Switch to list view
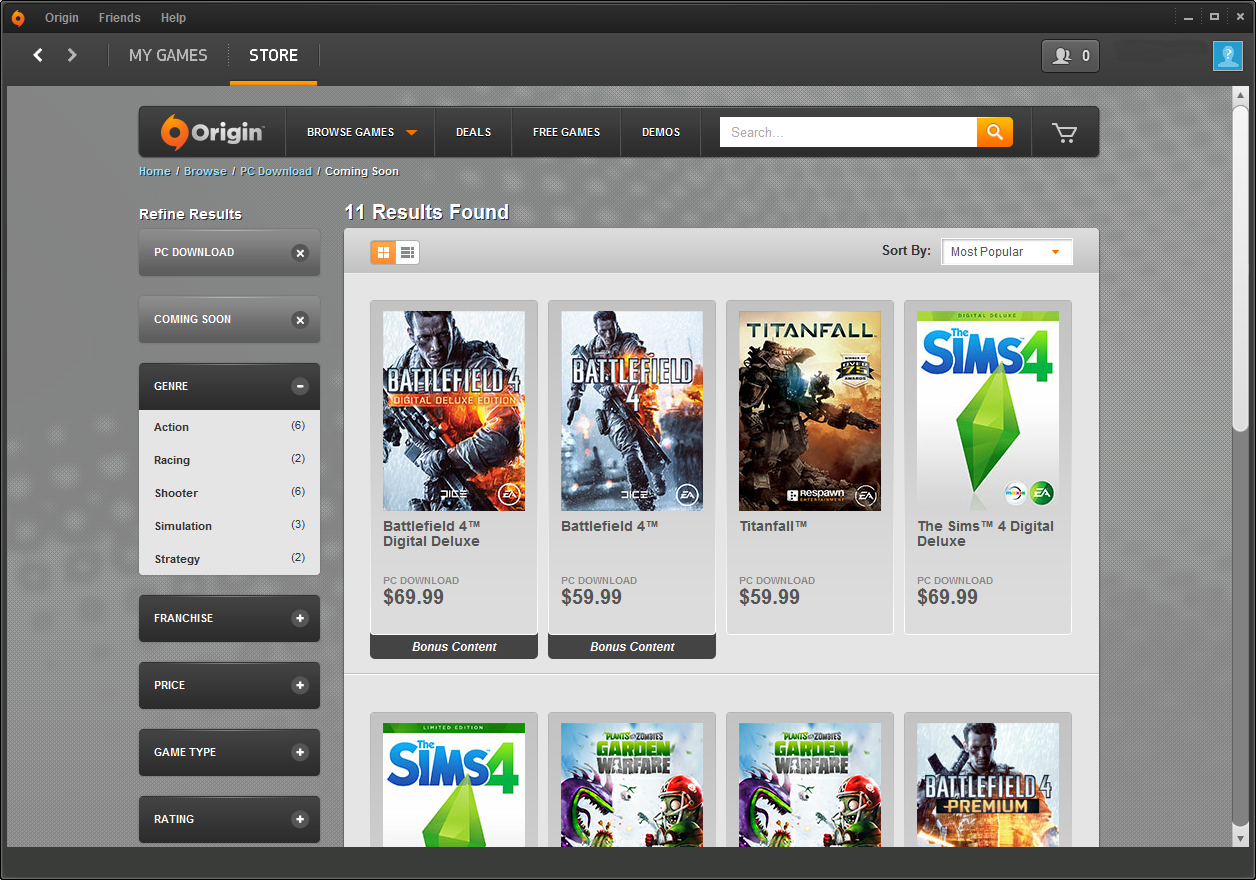Viewport: 1256px width, 880px height. click(406, 252)
